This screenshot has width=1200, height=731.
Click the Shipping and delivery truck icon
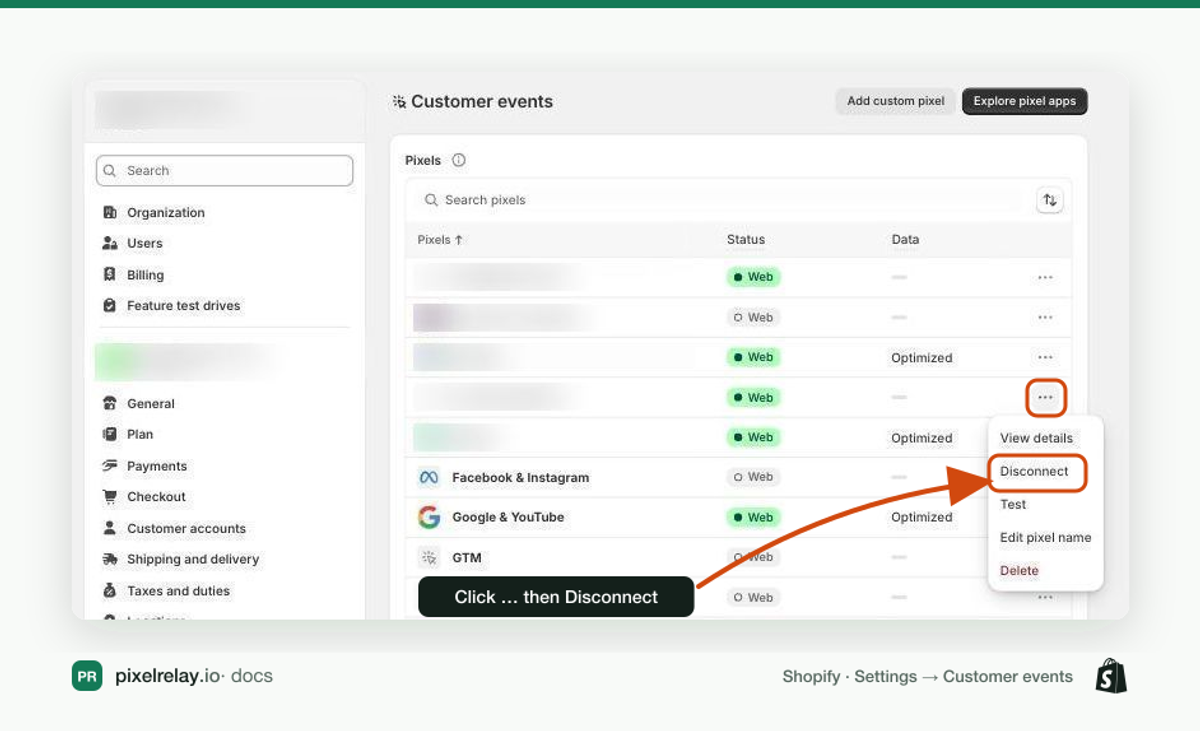[x=110, y=559]
